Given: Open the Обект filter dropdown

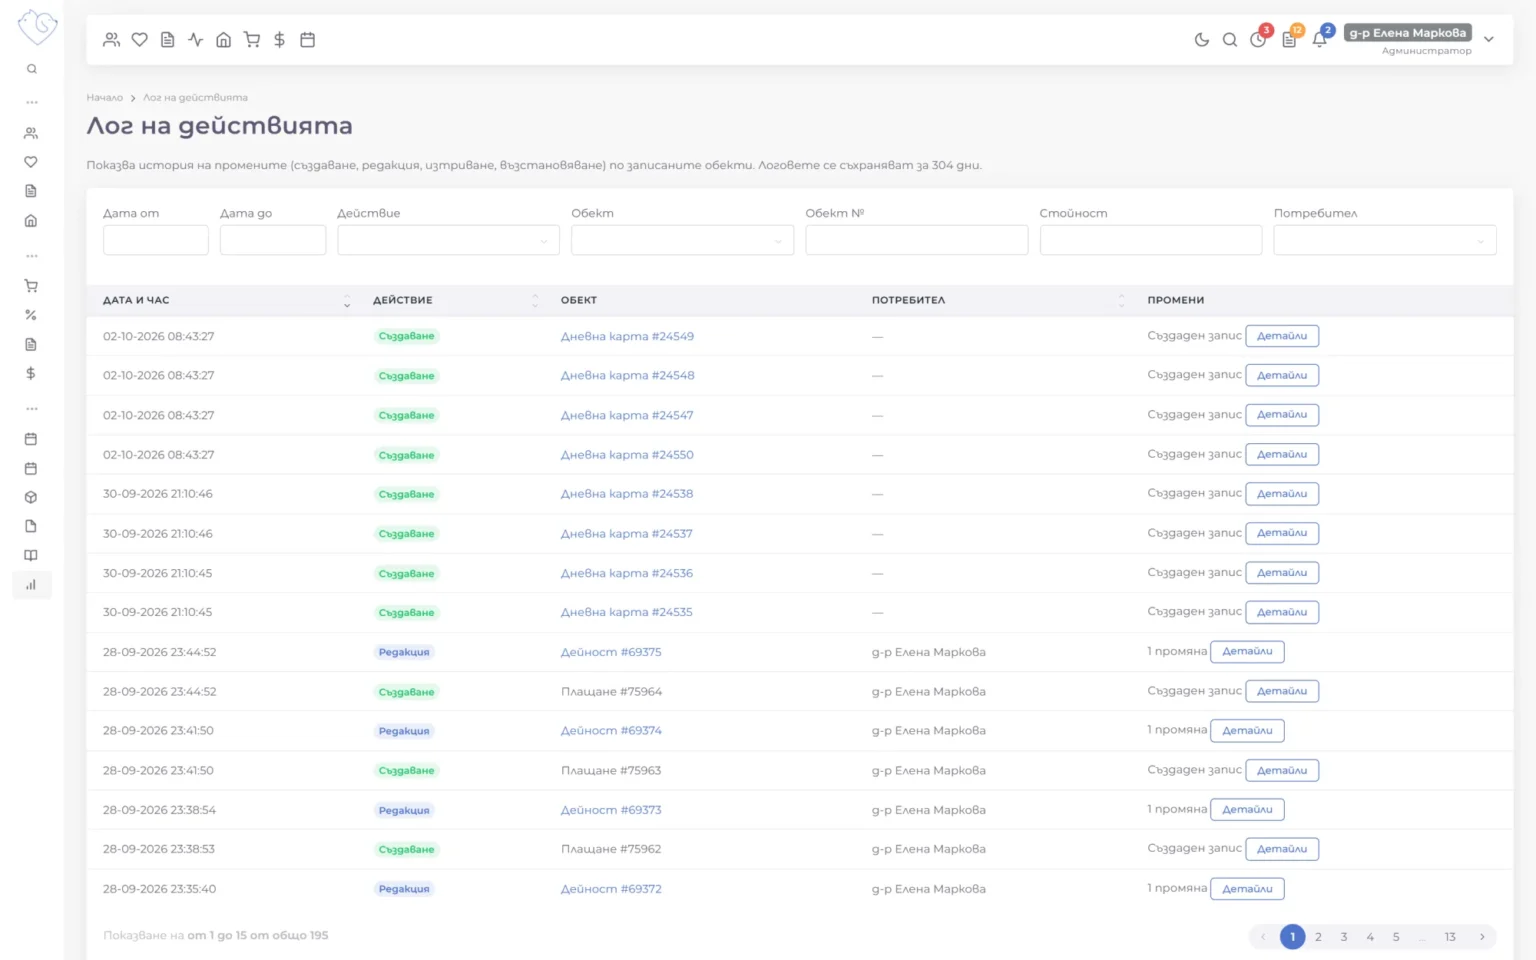Looking at the screenshot, I should (682, 240).
